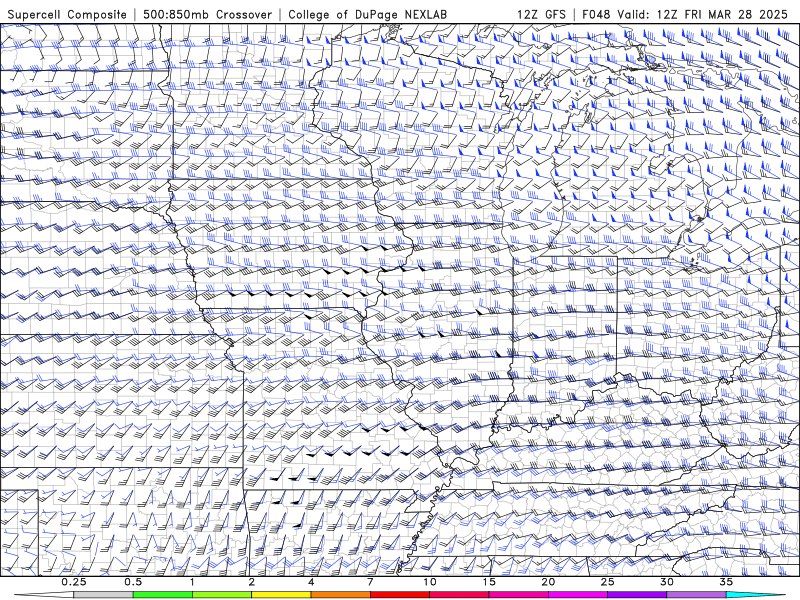Click the scale label 30

667,582
